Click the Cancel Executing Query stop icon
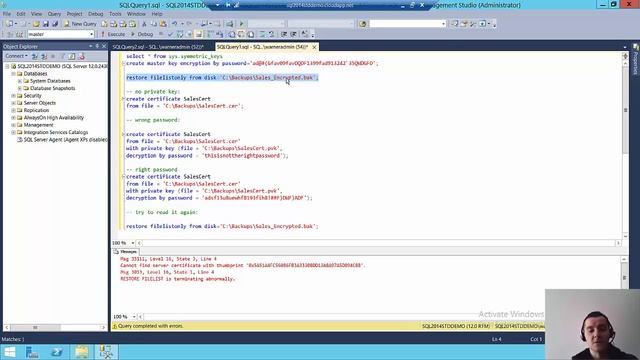Screen dimensions: 640x360 (161, 34)
